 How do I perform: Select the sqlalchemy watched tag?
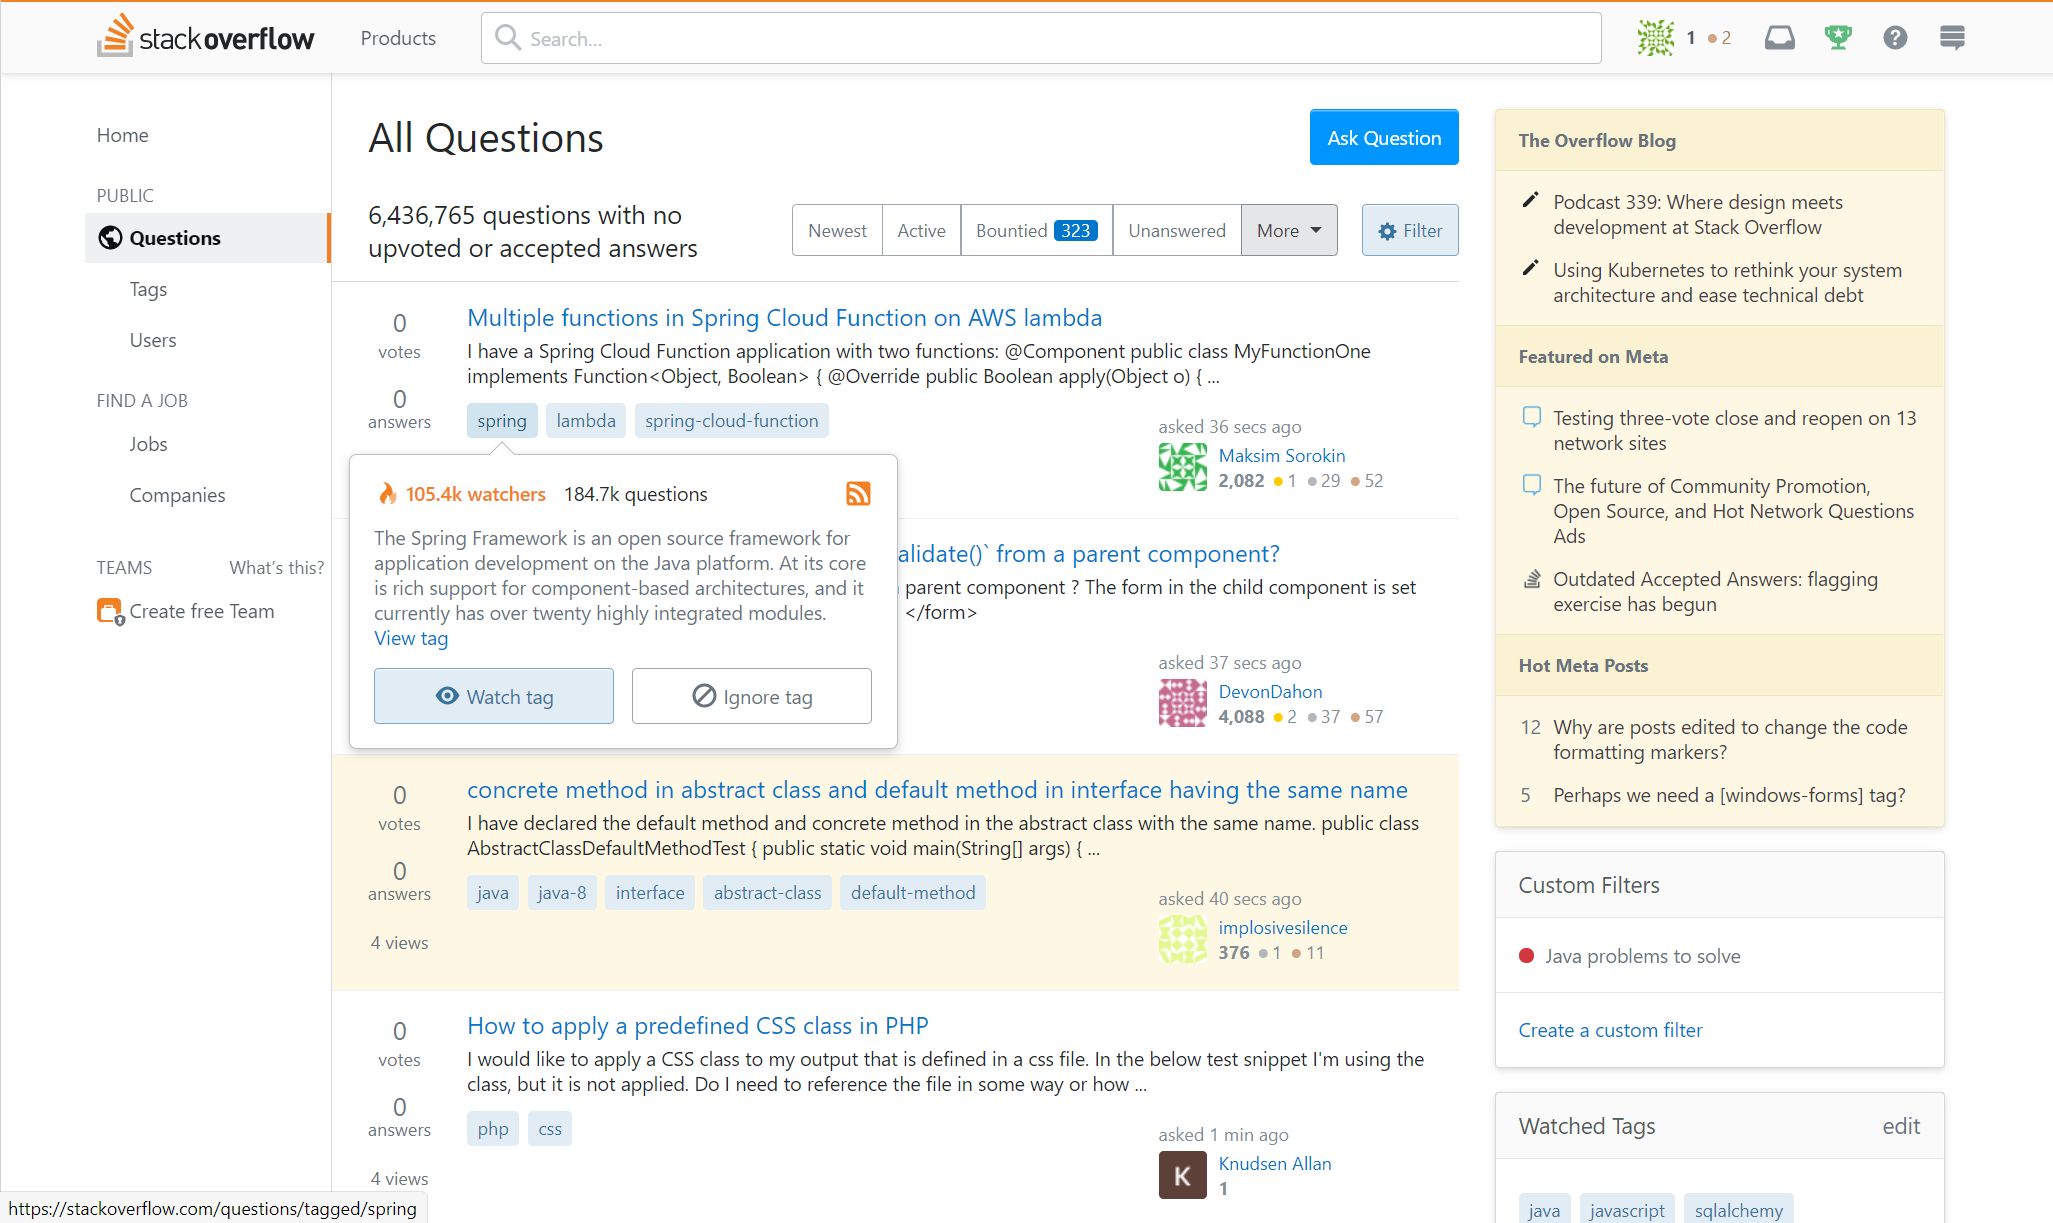click(x=1738, y=1210)
